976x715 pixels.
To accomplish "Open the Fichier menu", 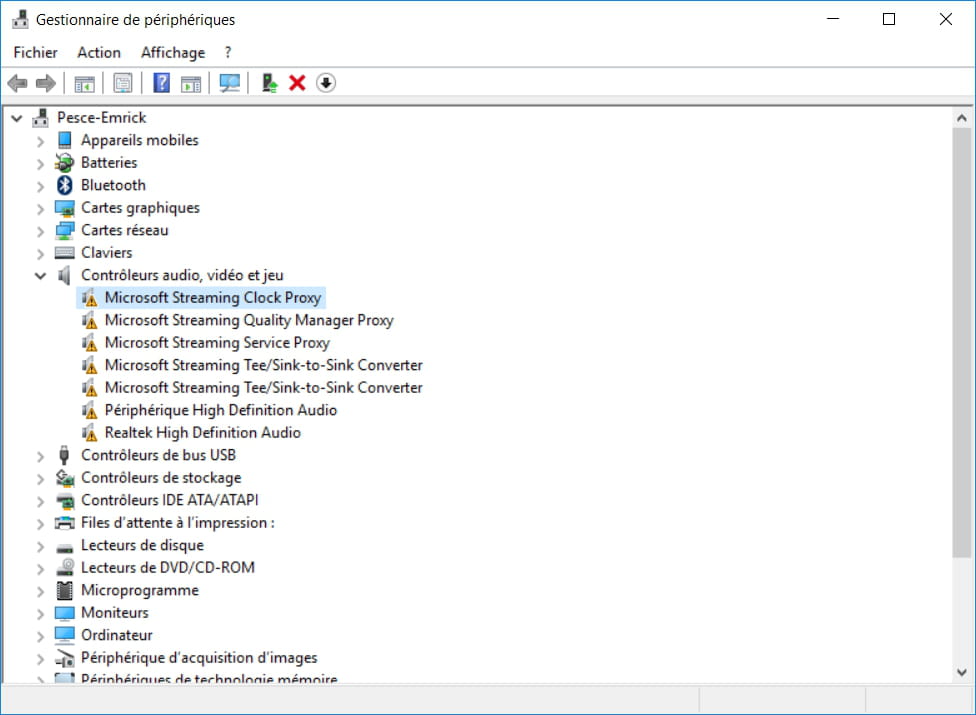I will 35,52.
